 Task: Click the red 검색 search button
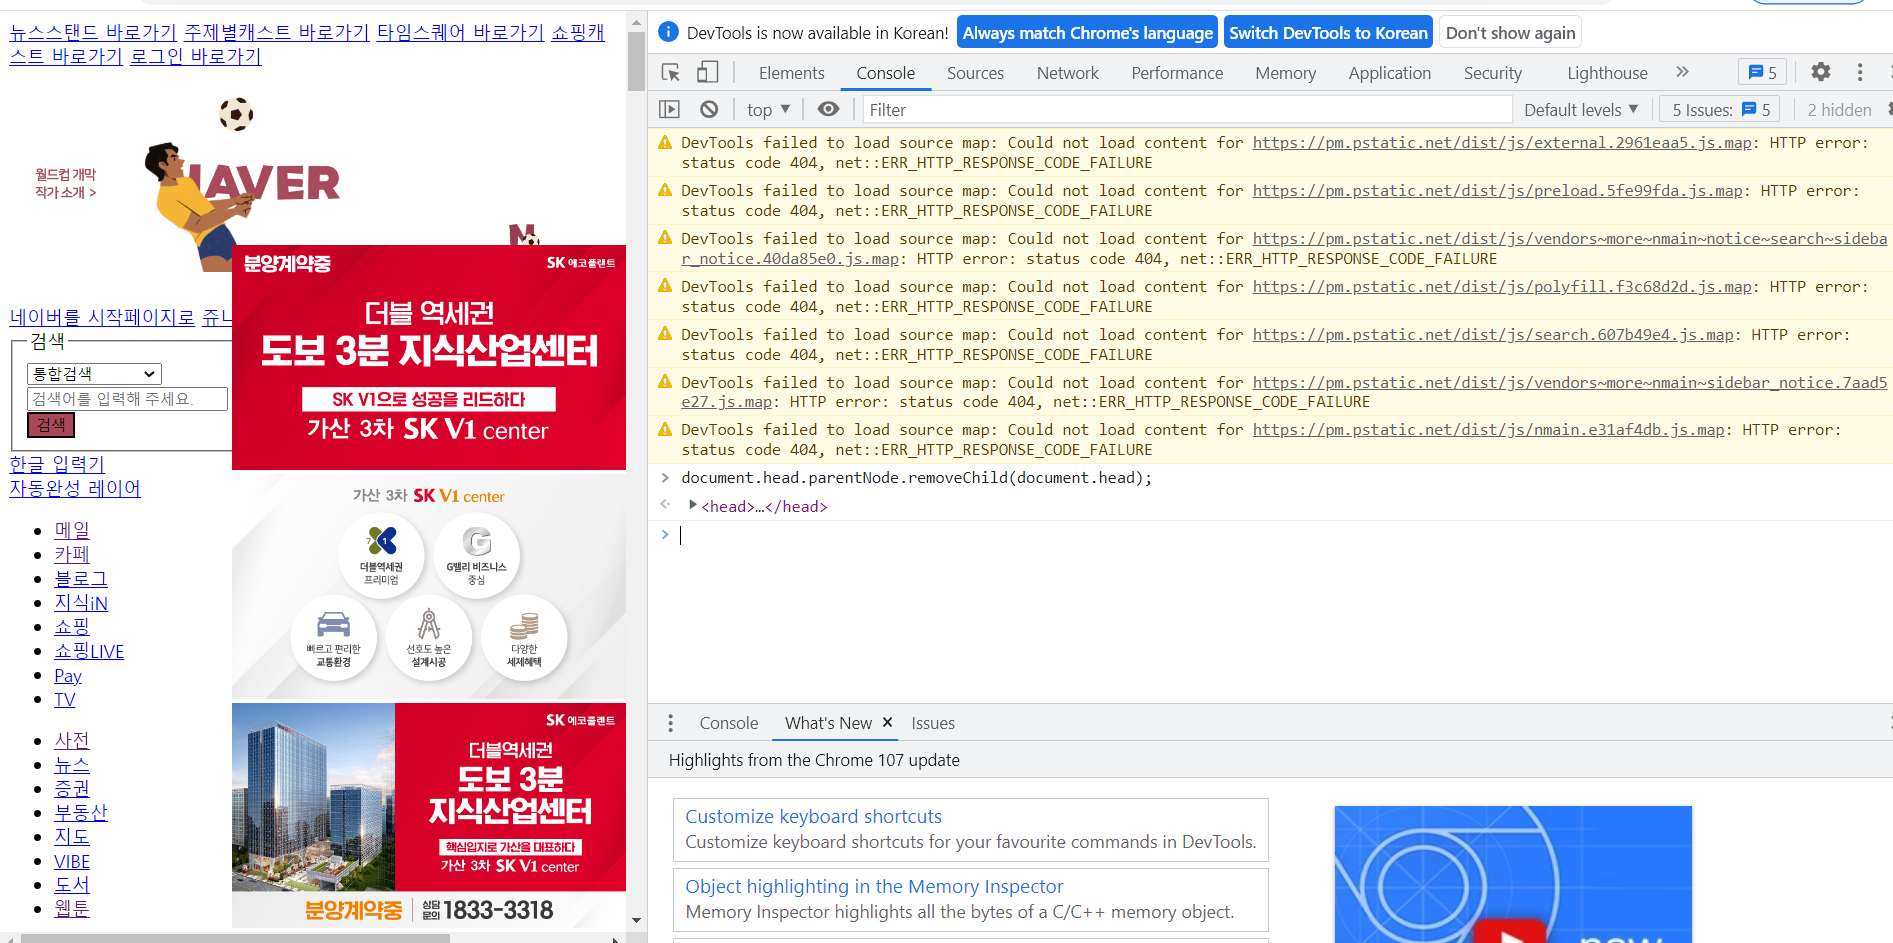pos(51,425)
